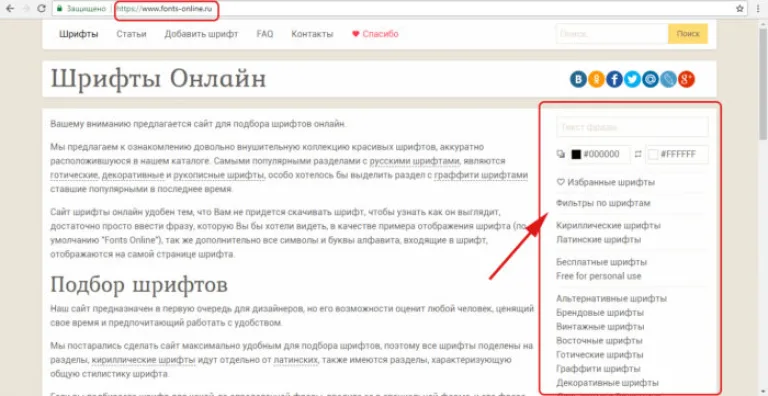Open the FAQ menu item
This screenshot has width=768, height=396.
tap(265, 34)
